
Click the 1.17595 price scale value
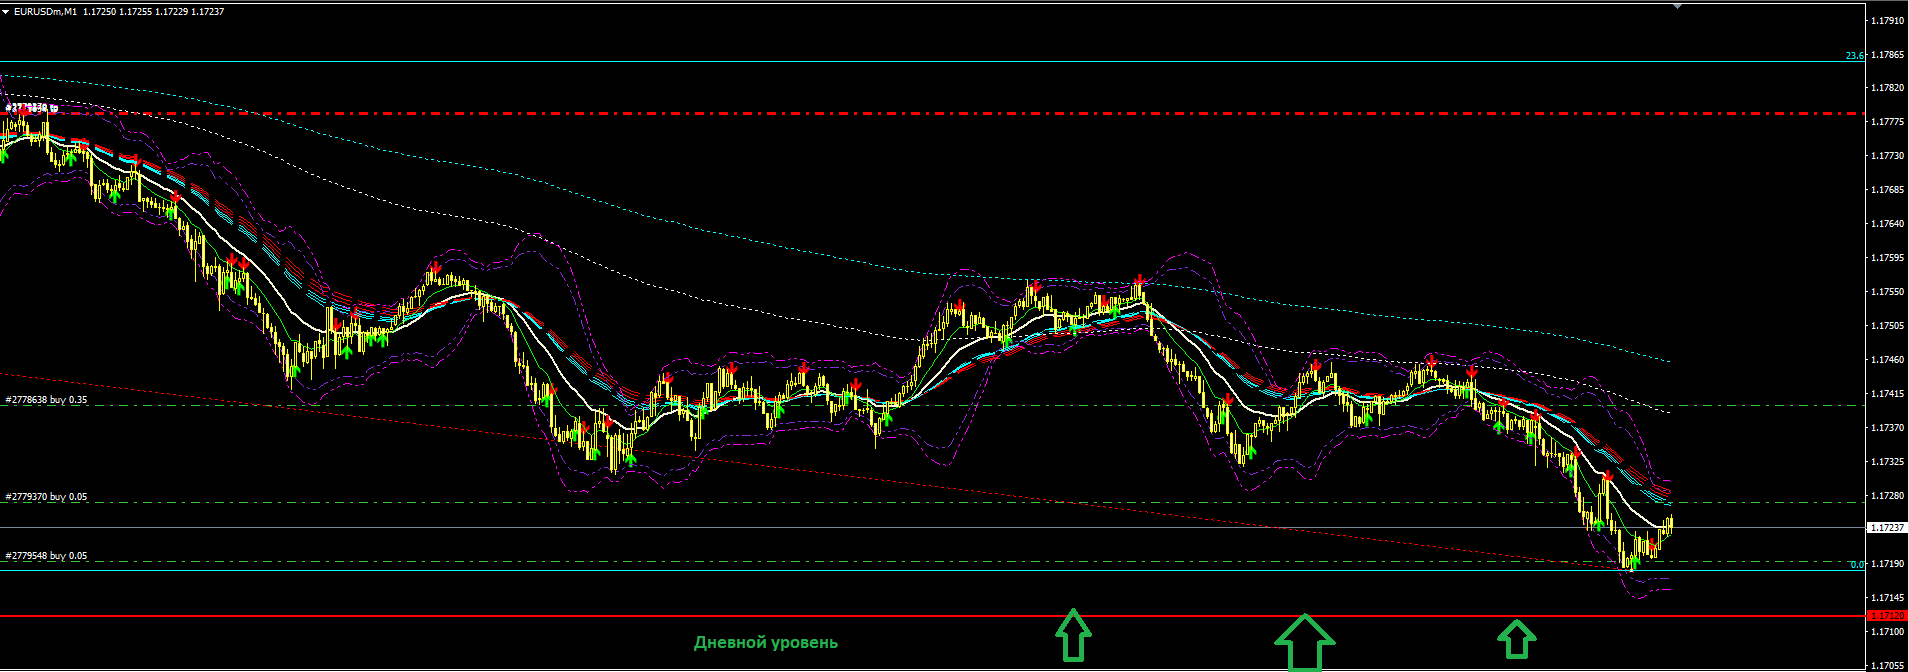[1887, 258]
